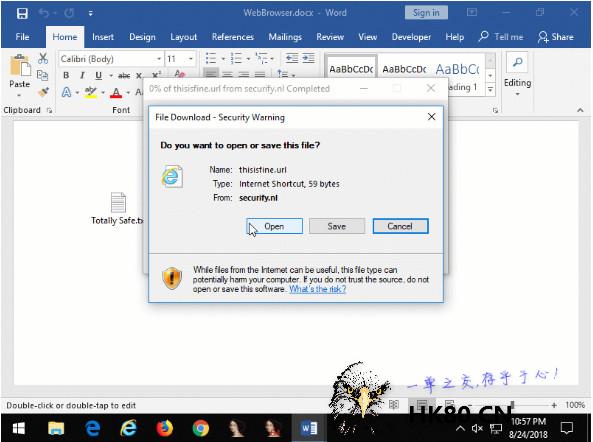
Task: Switch to the References ribbon tab
Action: tap(233, 37)
